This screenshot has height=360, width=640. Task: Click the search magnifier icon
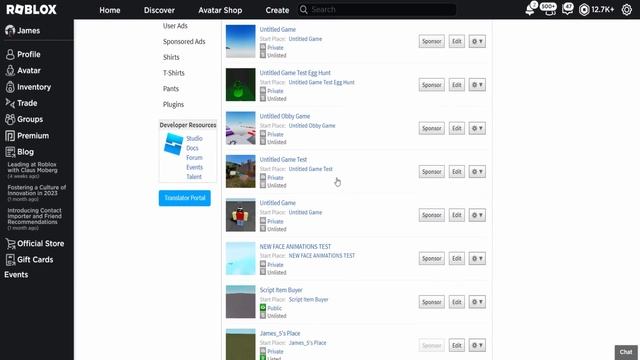pos(303,9)
